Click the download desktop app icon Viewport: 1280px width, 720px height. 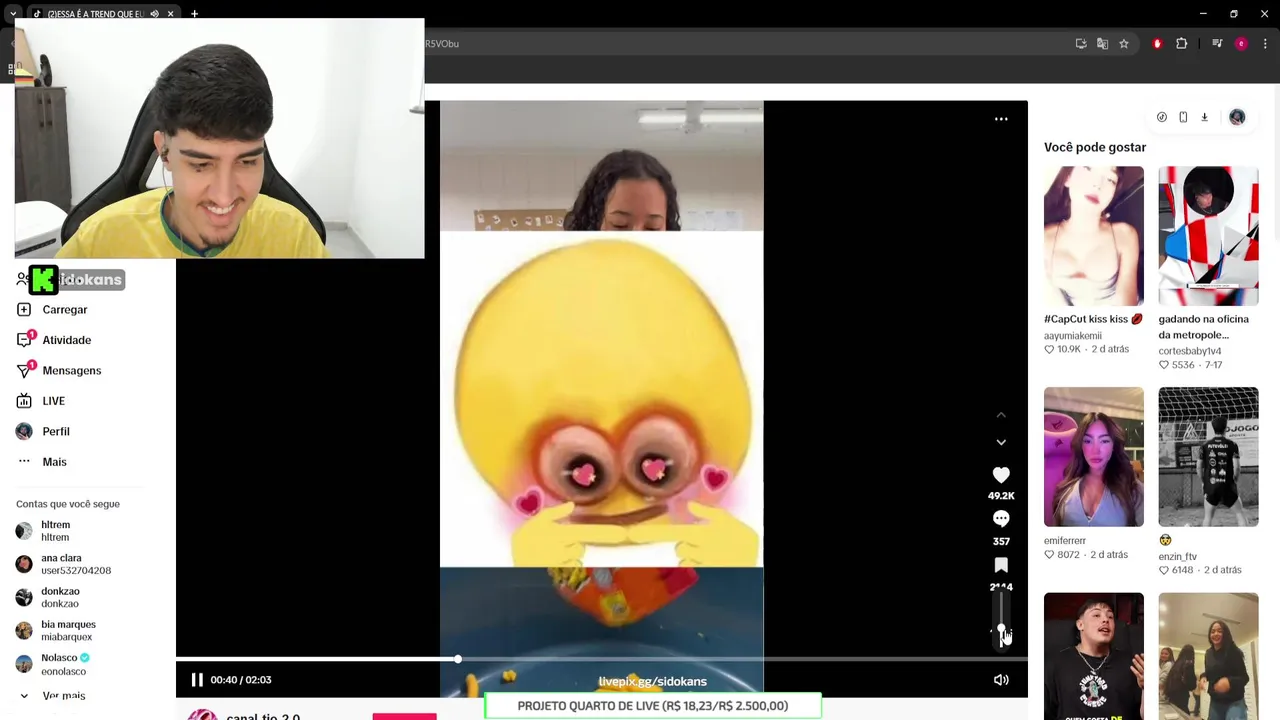click(1204, 117)
